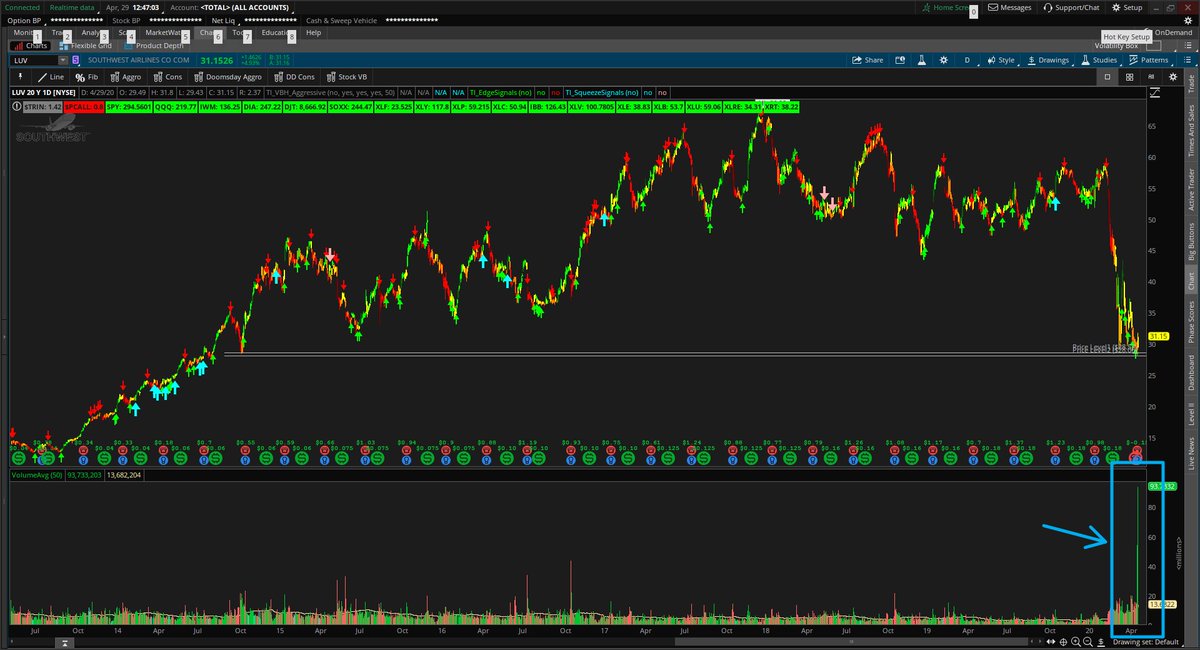Viewport: 1200px width, 650px height.
Task: Click the flask icon beside the chart gear
Action: (921, 60)
